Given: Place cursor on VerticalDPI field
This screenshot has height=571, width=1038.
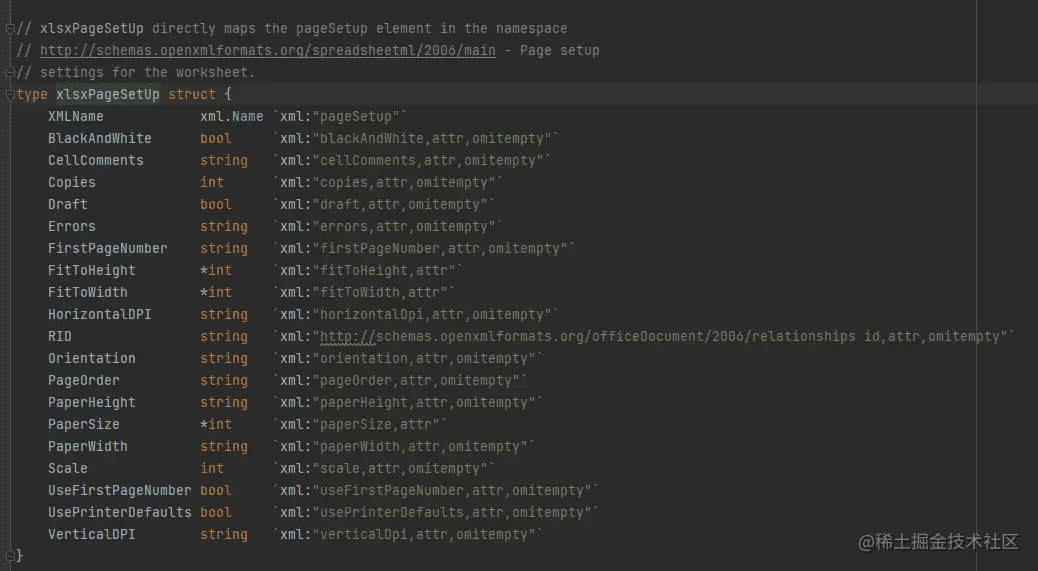Looking at the screenshot, I should tap(92, 534).
